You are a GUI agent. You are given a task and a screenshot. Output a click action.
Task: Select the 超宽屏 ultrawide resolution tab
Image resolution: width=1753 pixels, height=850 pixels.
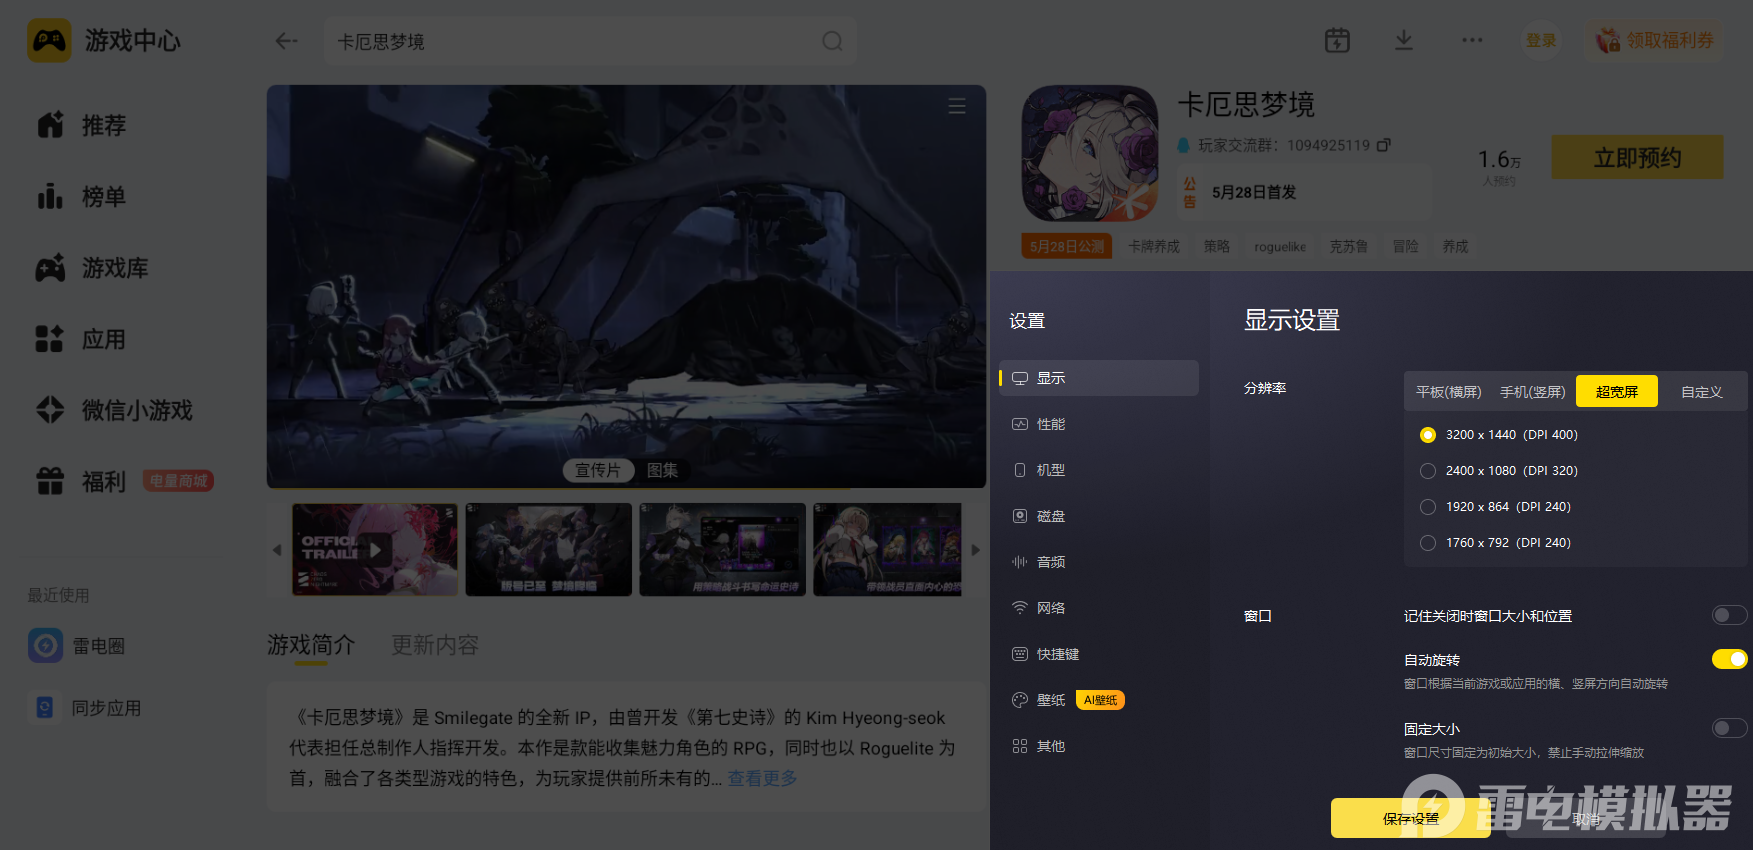tap(1617, 392)
